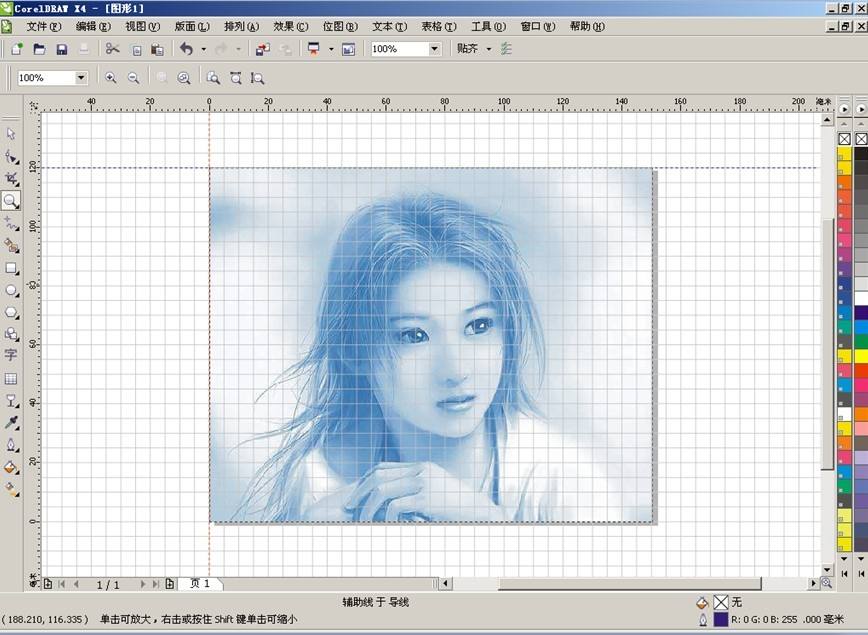Select the Pick tool in the toolbox

pyautogui.click(x=11, y=133)
